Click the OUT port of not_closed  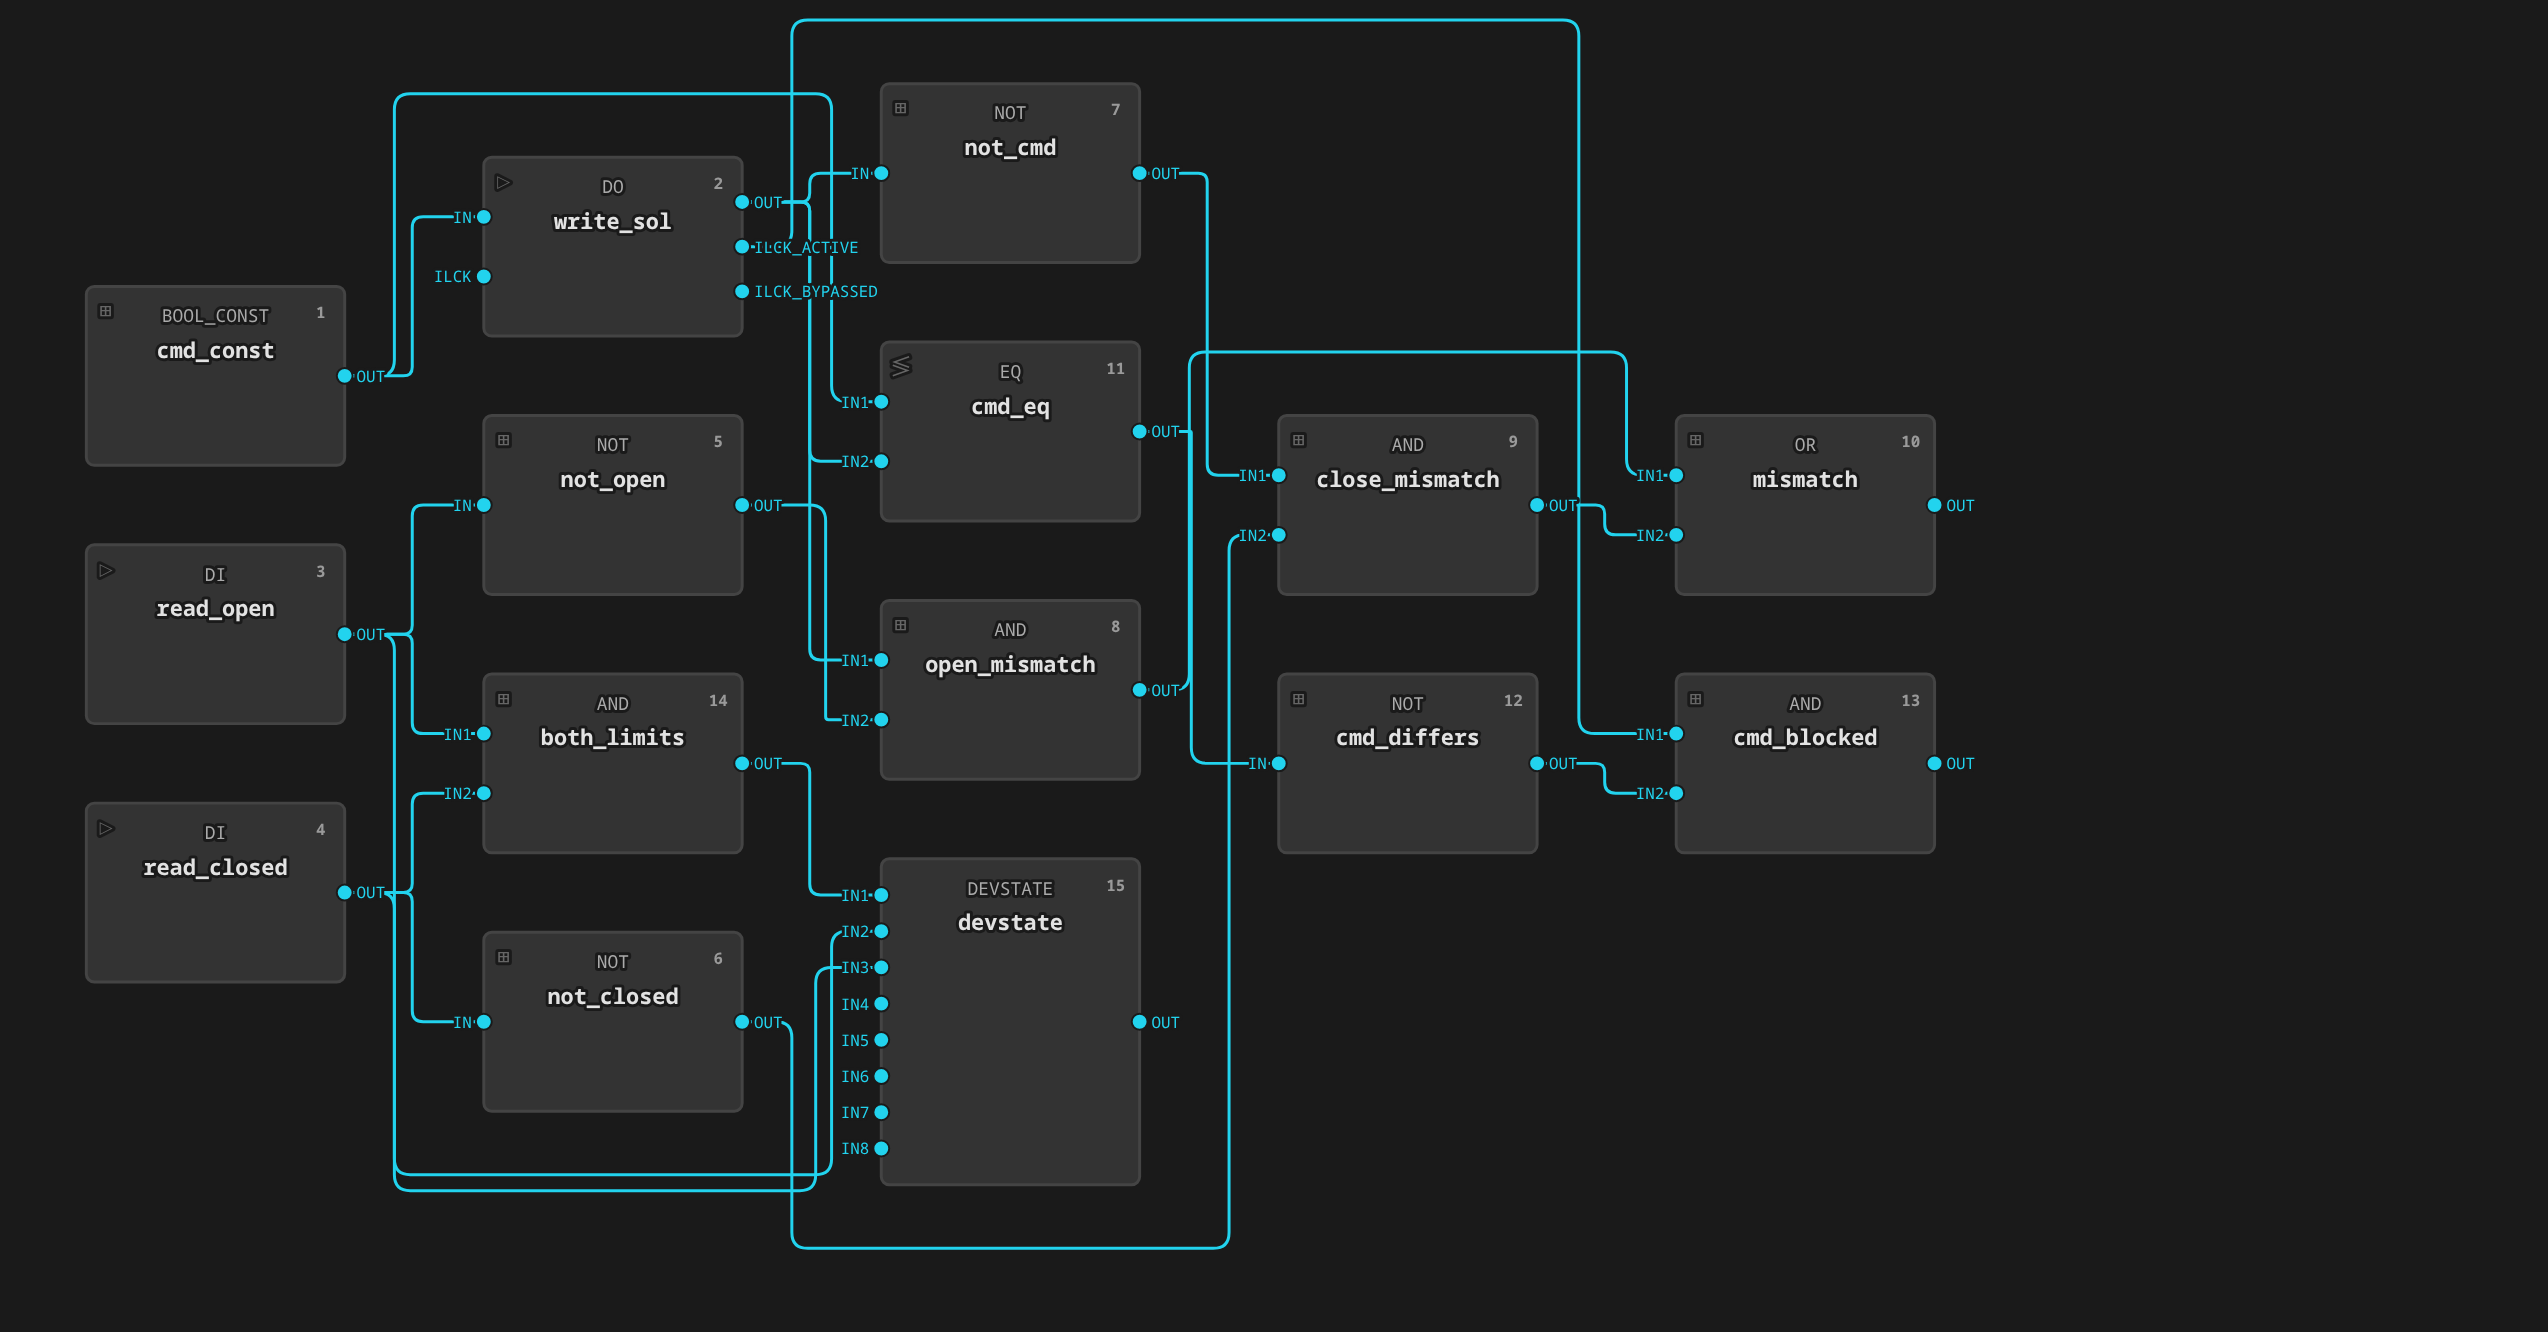pyautogui.click(x=742, y=1022)
